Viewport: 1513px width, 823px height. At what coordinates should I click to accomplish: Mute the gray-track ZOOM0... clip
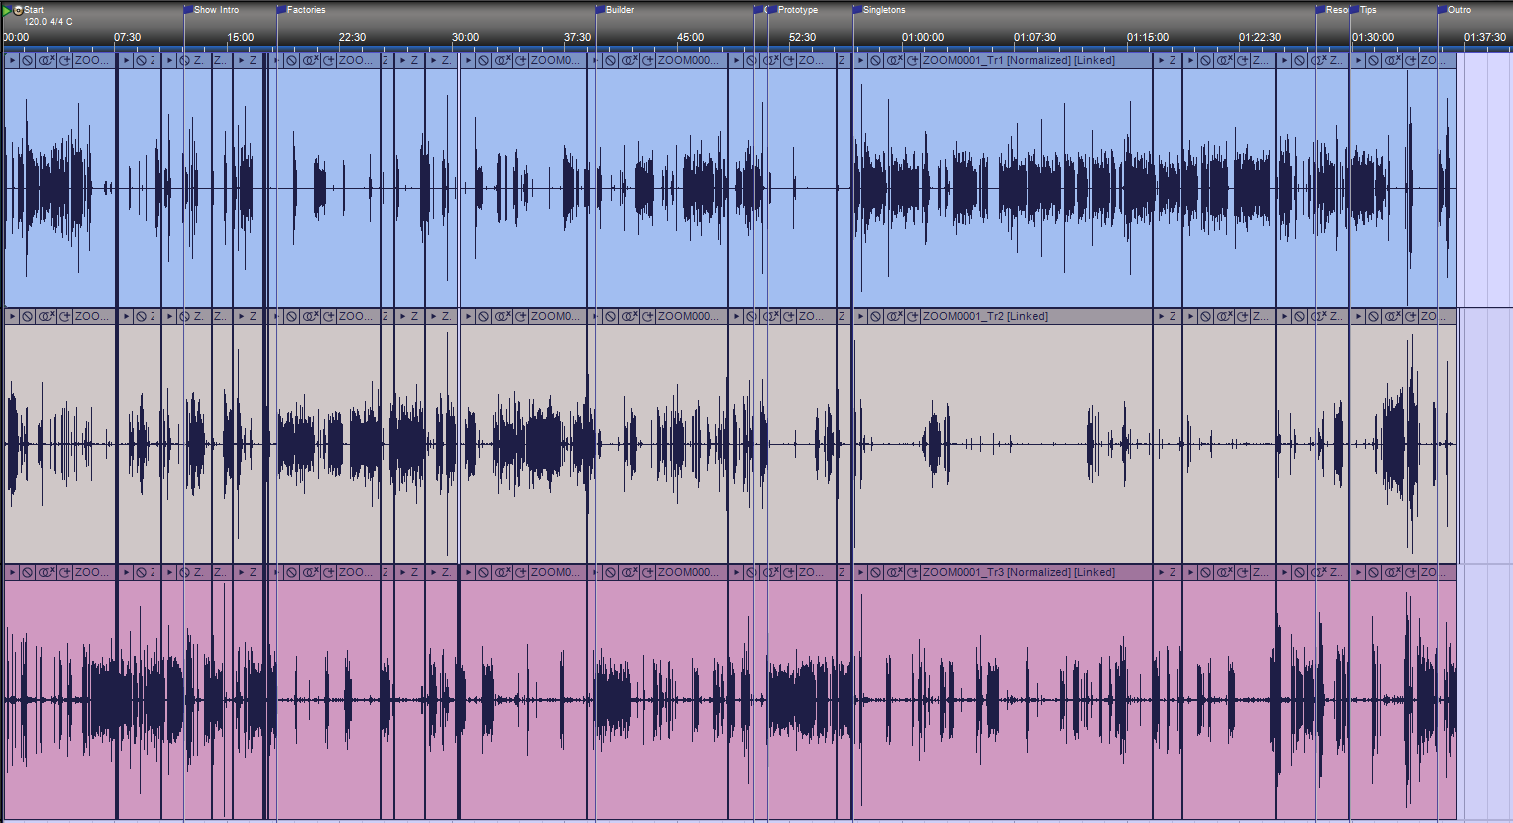tap(483, 316)
